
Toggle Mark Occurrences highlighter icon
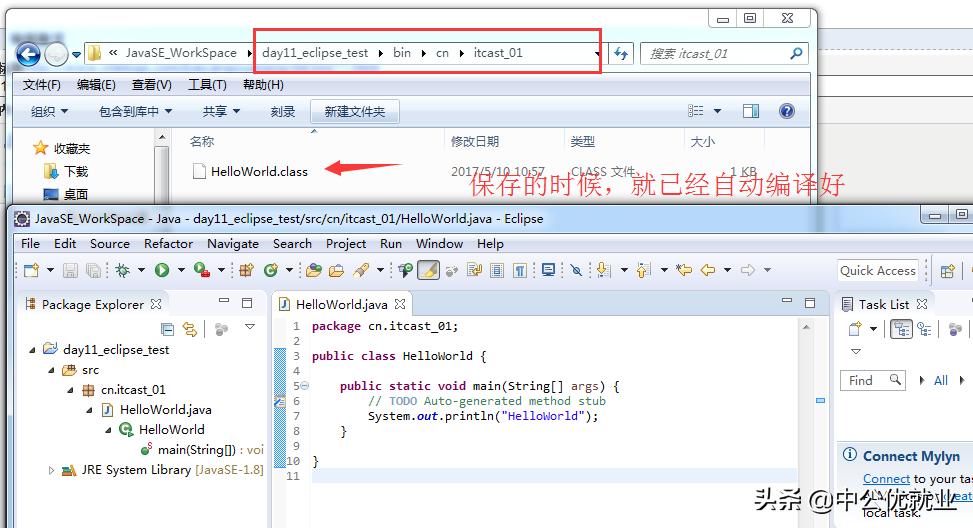(428, 270)
